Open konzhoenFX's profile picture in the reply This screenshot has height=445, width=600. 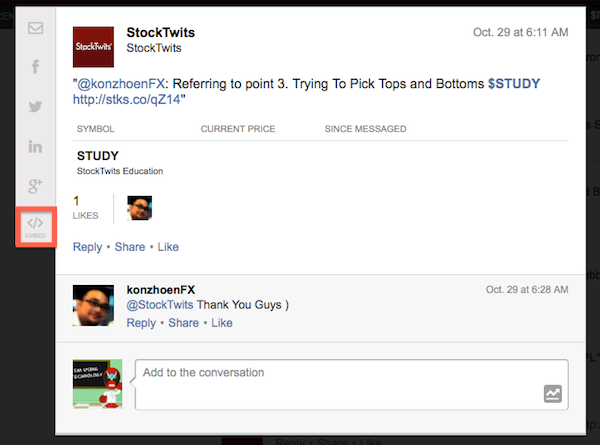pos(93,305)
